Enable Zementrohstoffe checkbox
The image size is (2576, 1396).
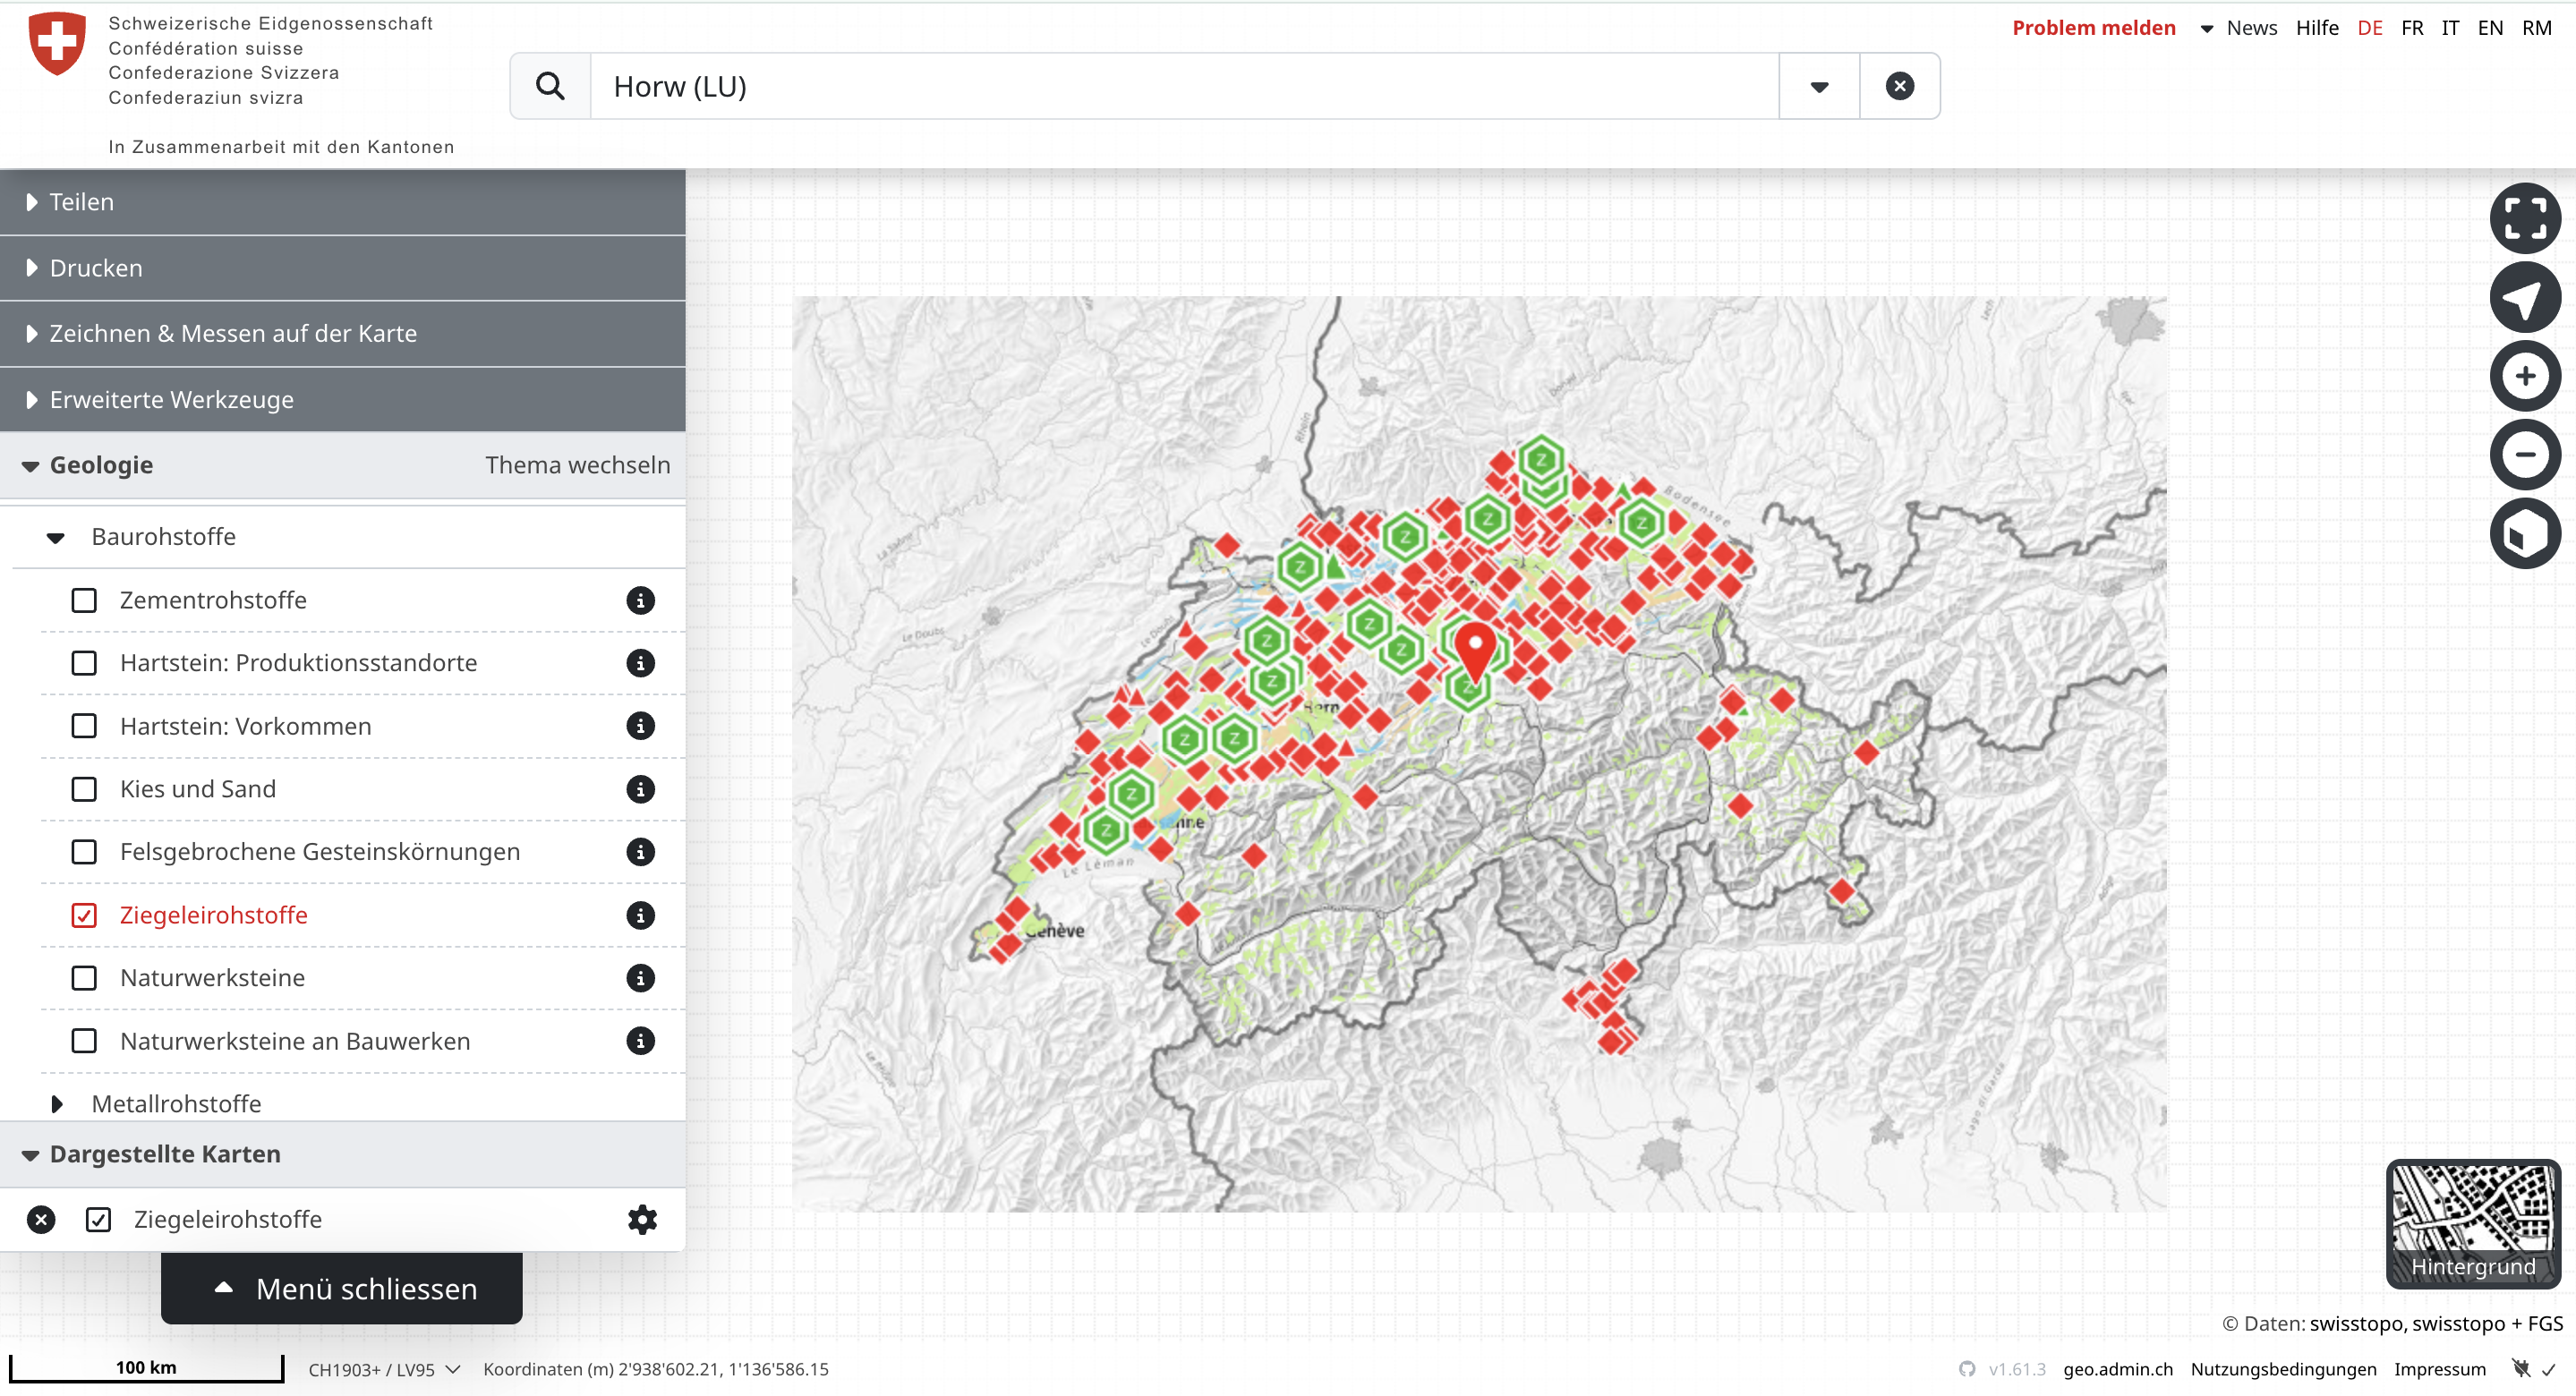84,600
